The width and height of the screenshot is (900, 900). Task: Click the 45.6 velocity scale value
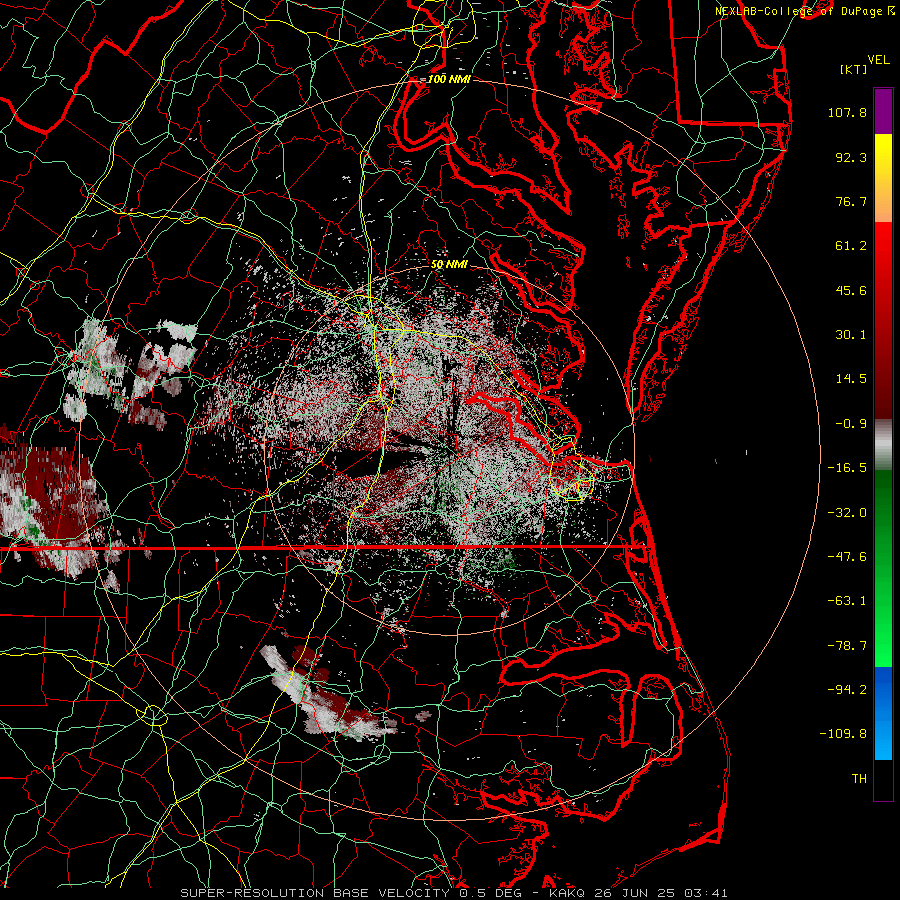click(x=851, y=290)
